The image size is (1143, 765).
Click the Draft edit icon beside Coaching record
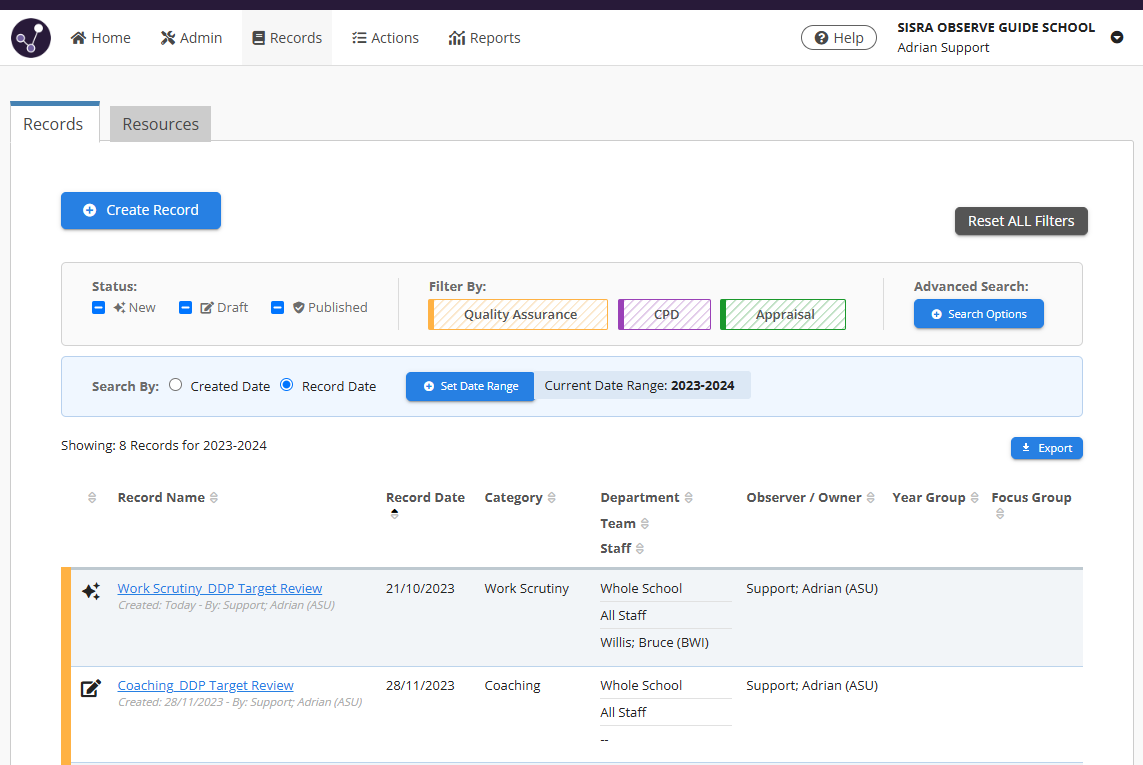coord(91,688)
